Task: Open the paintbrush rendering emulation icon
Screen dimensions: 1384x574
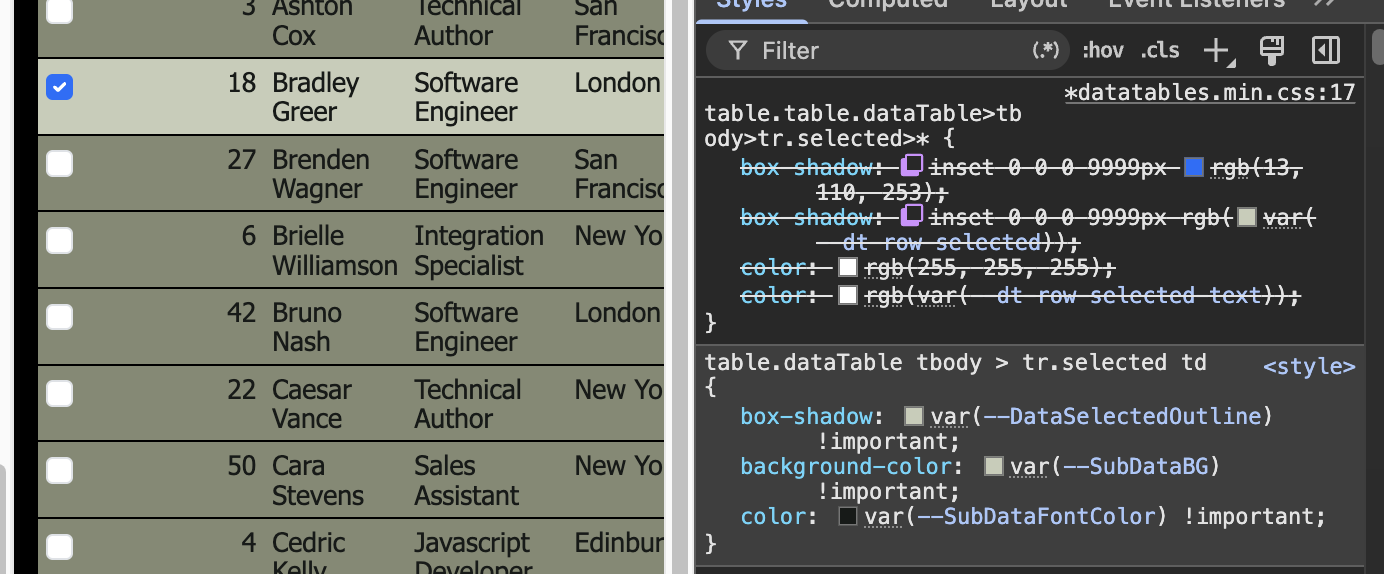Action: pyautogui.click(x=1272, y=50)
